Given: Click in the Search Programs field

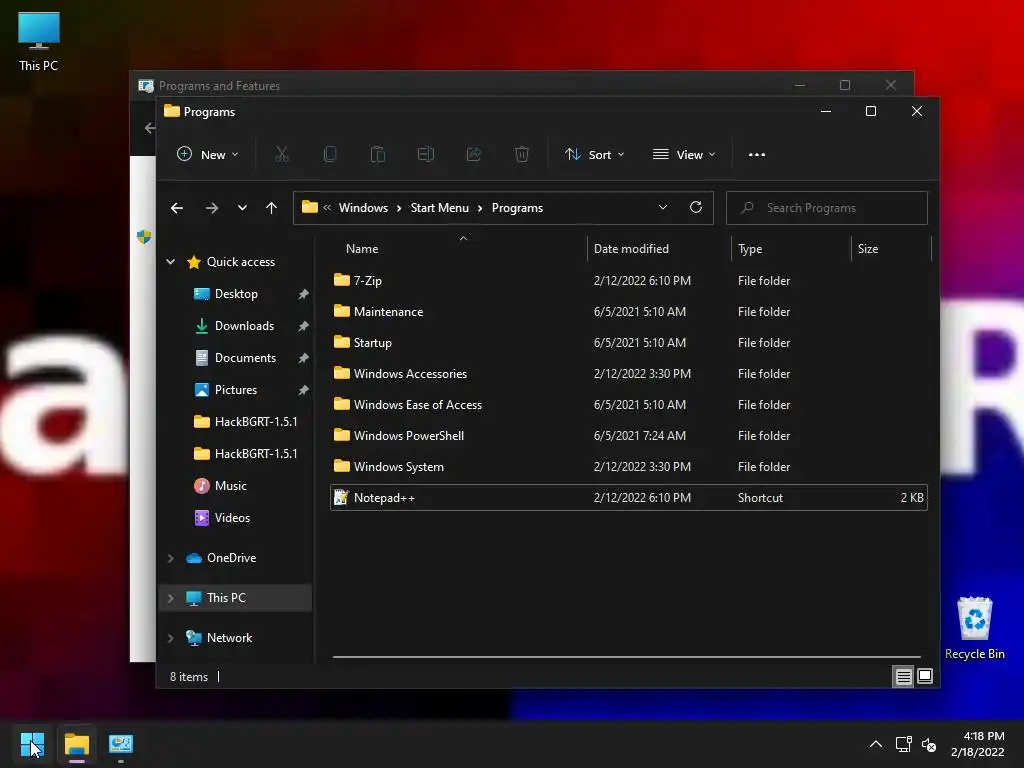Looking at the screenshot, I should (827, 208).
